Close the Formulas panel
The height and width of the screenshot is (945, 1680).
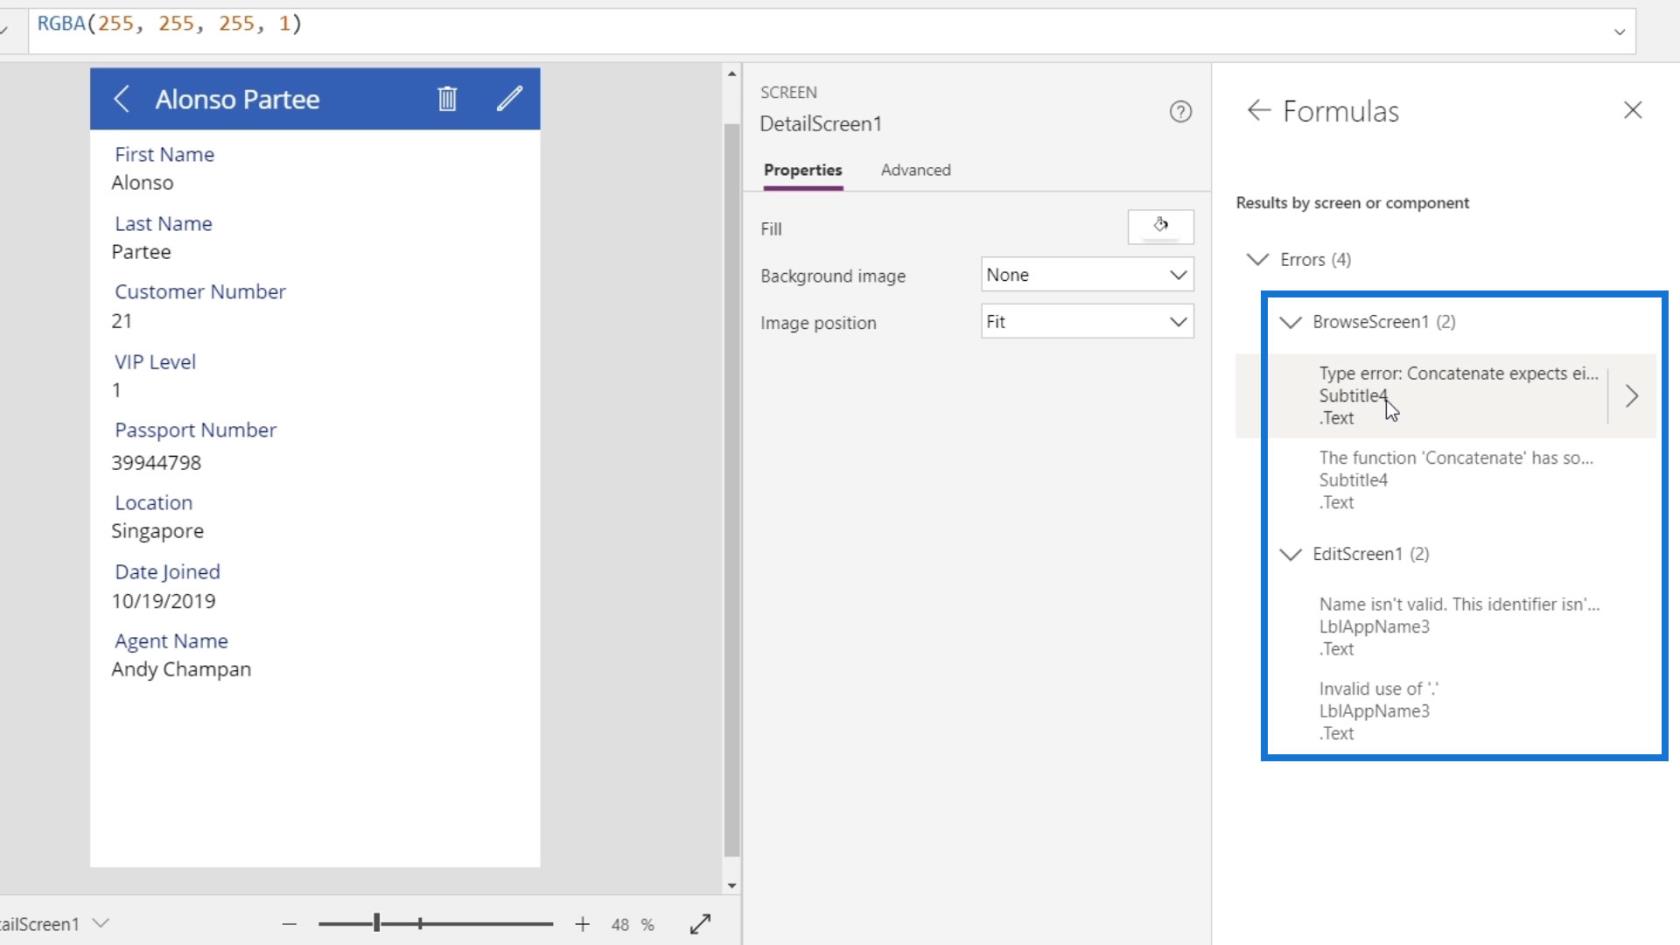click(1632, 110)
